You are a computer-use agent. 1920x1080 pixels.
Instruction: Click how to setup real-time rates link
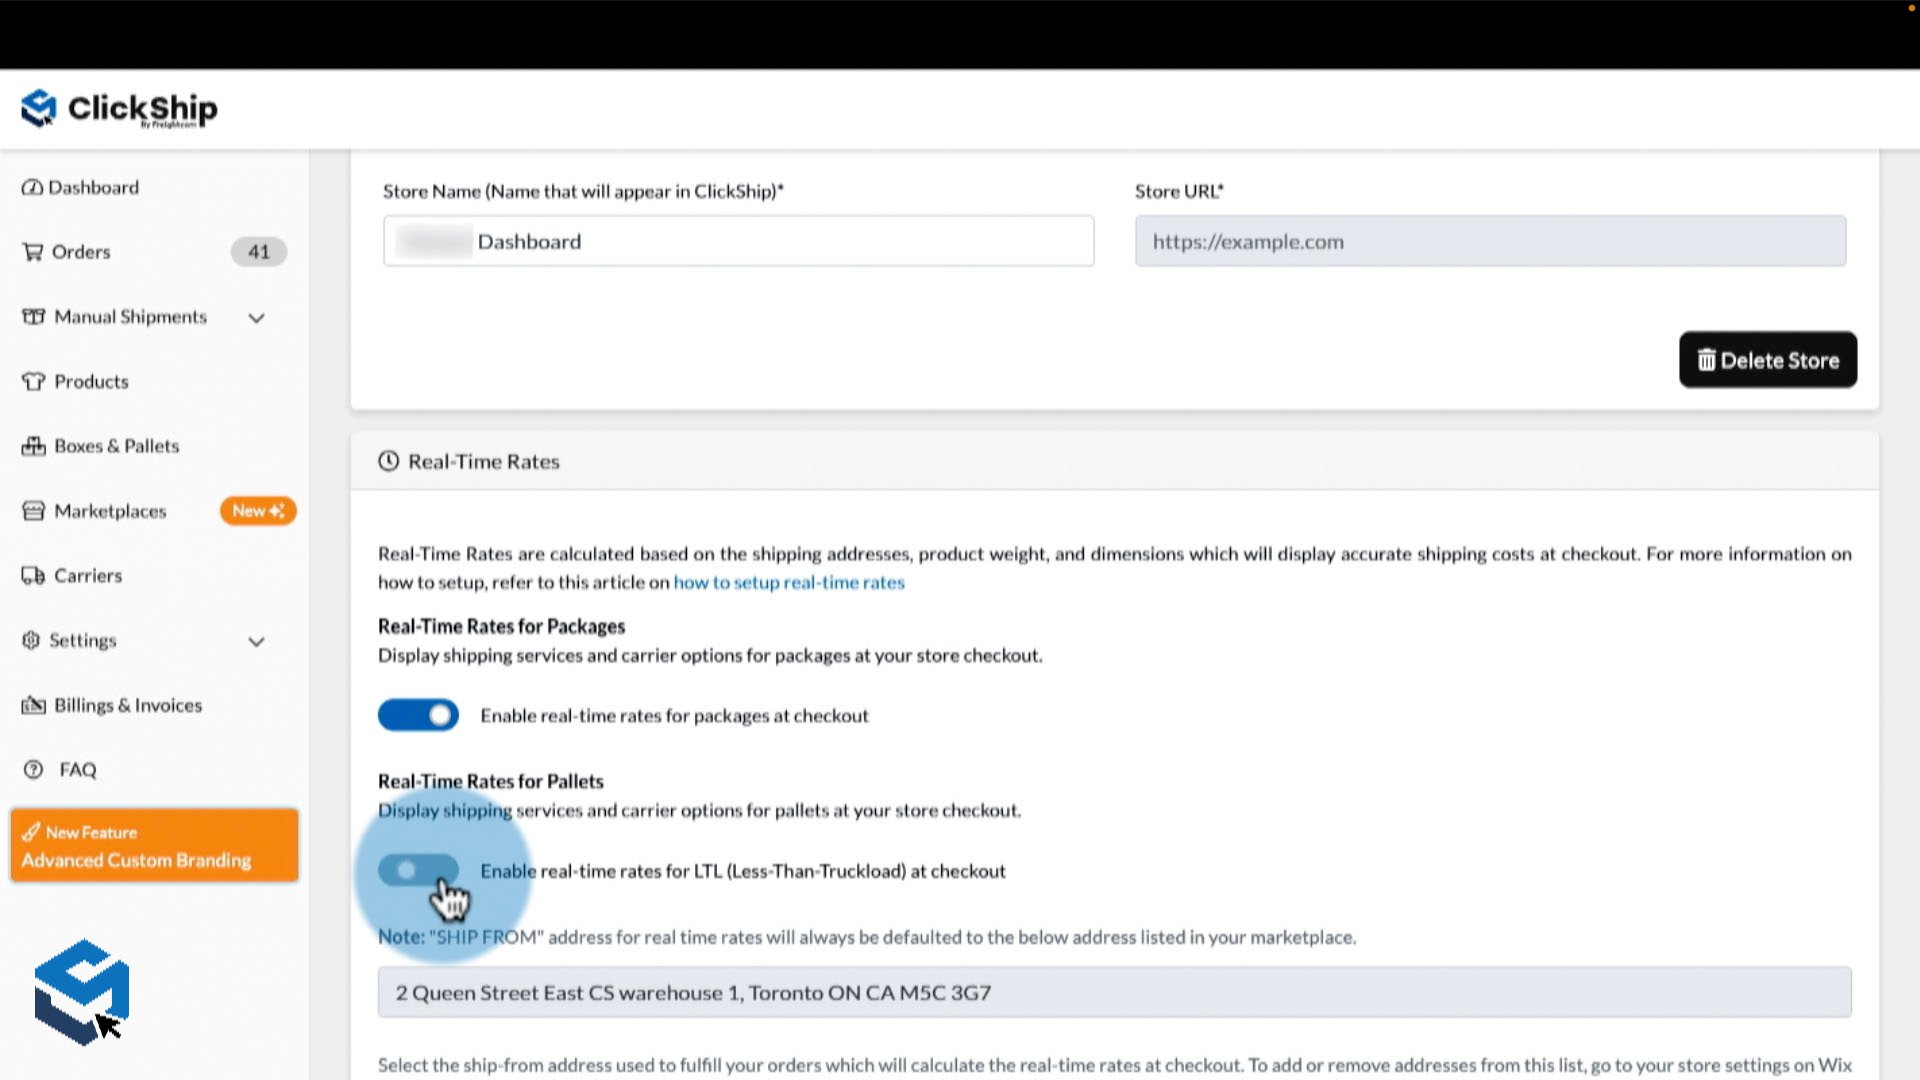787,582
